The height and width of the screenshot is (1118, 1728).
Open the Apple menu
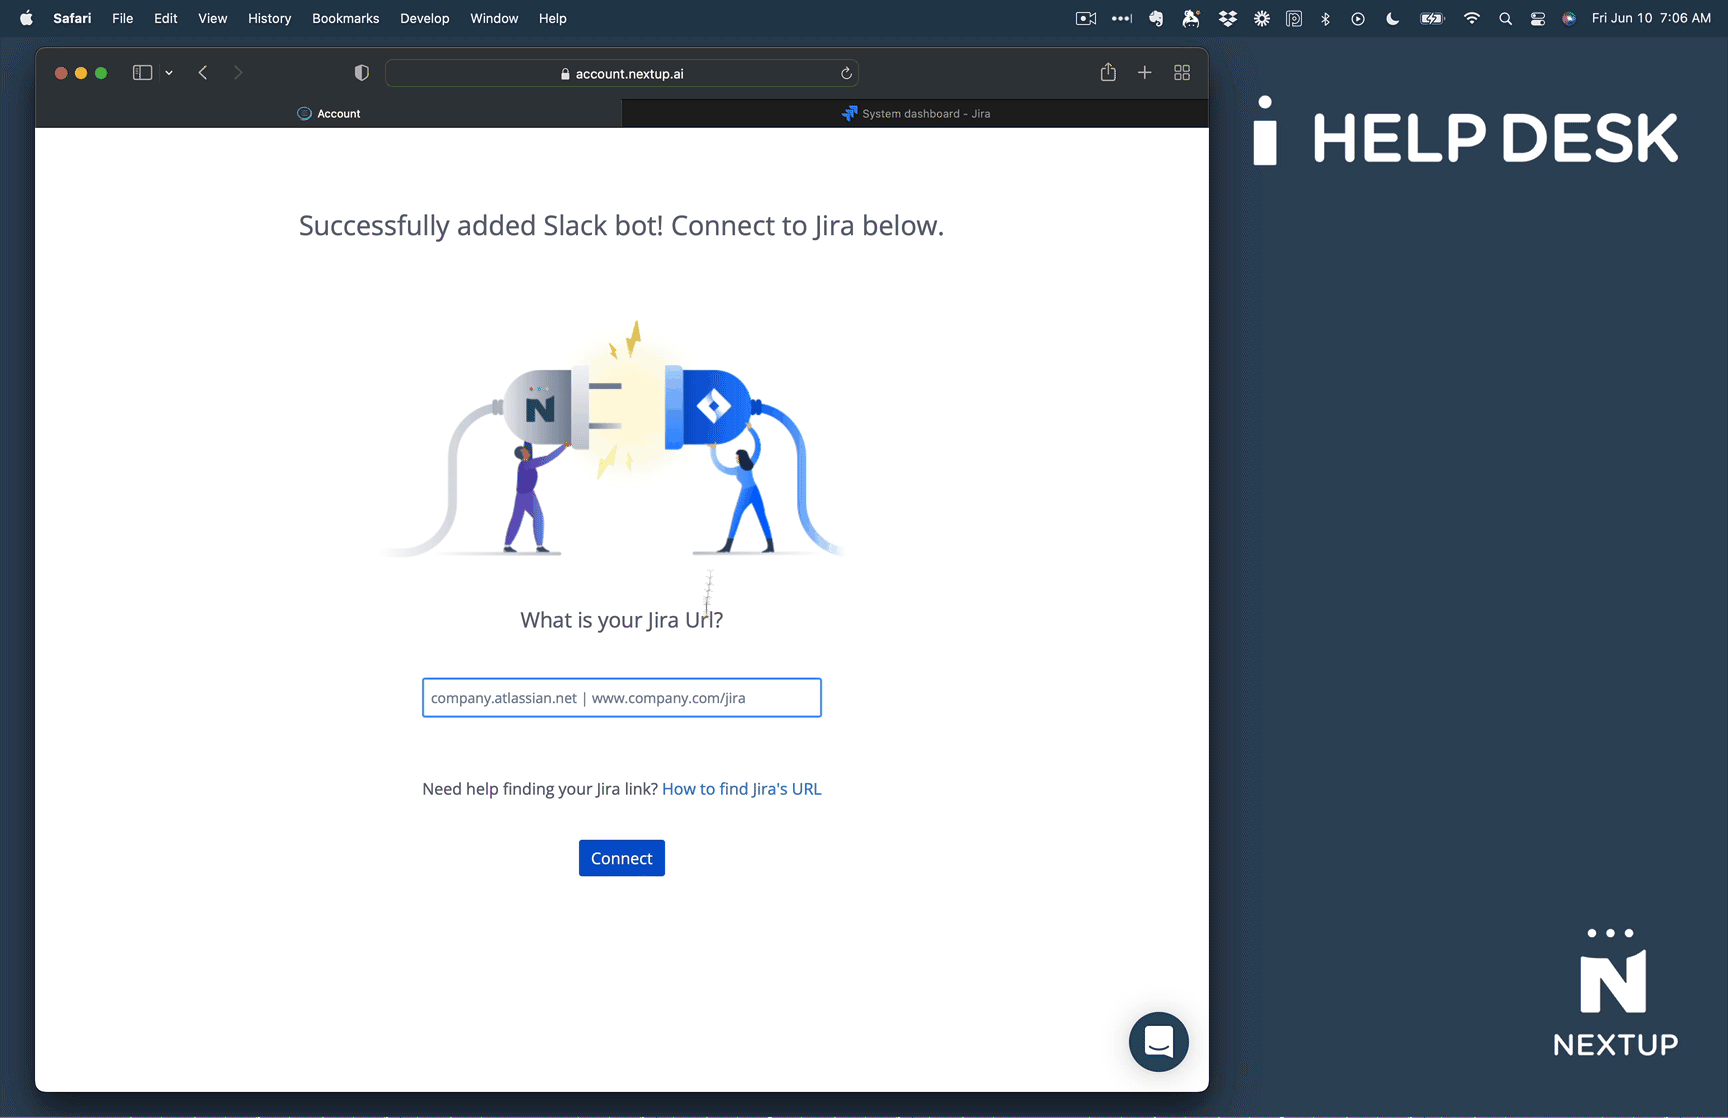pos(27,18)
